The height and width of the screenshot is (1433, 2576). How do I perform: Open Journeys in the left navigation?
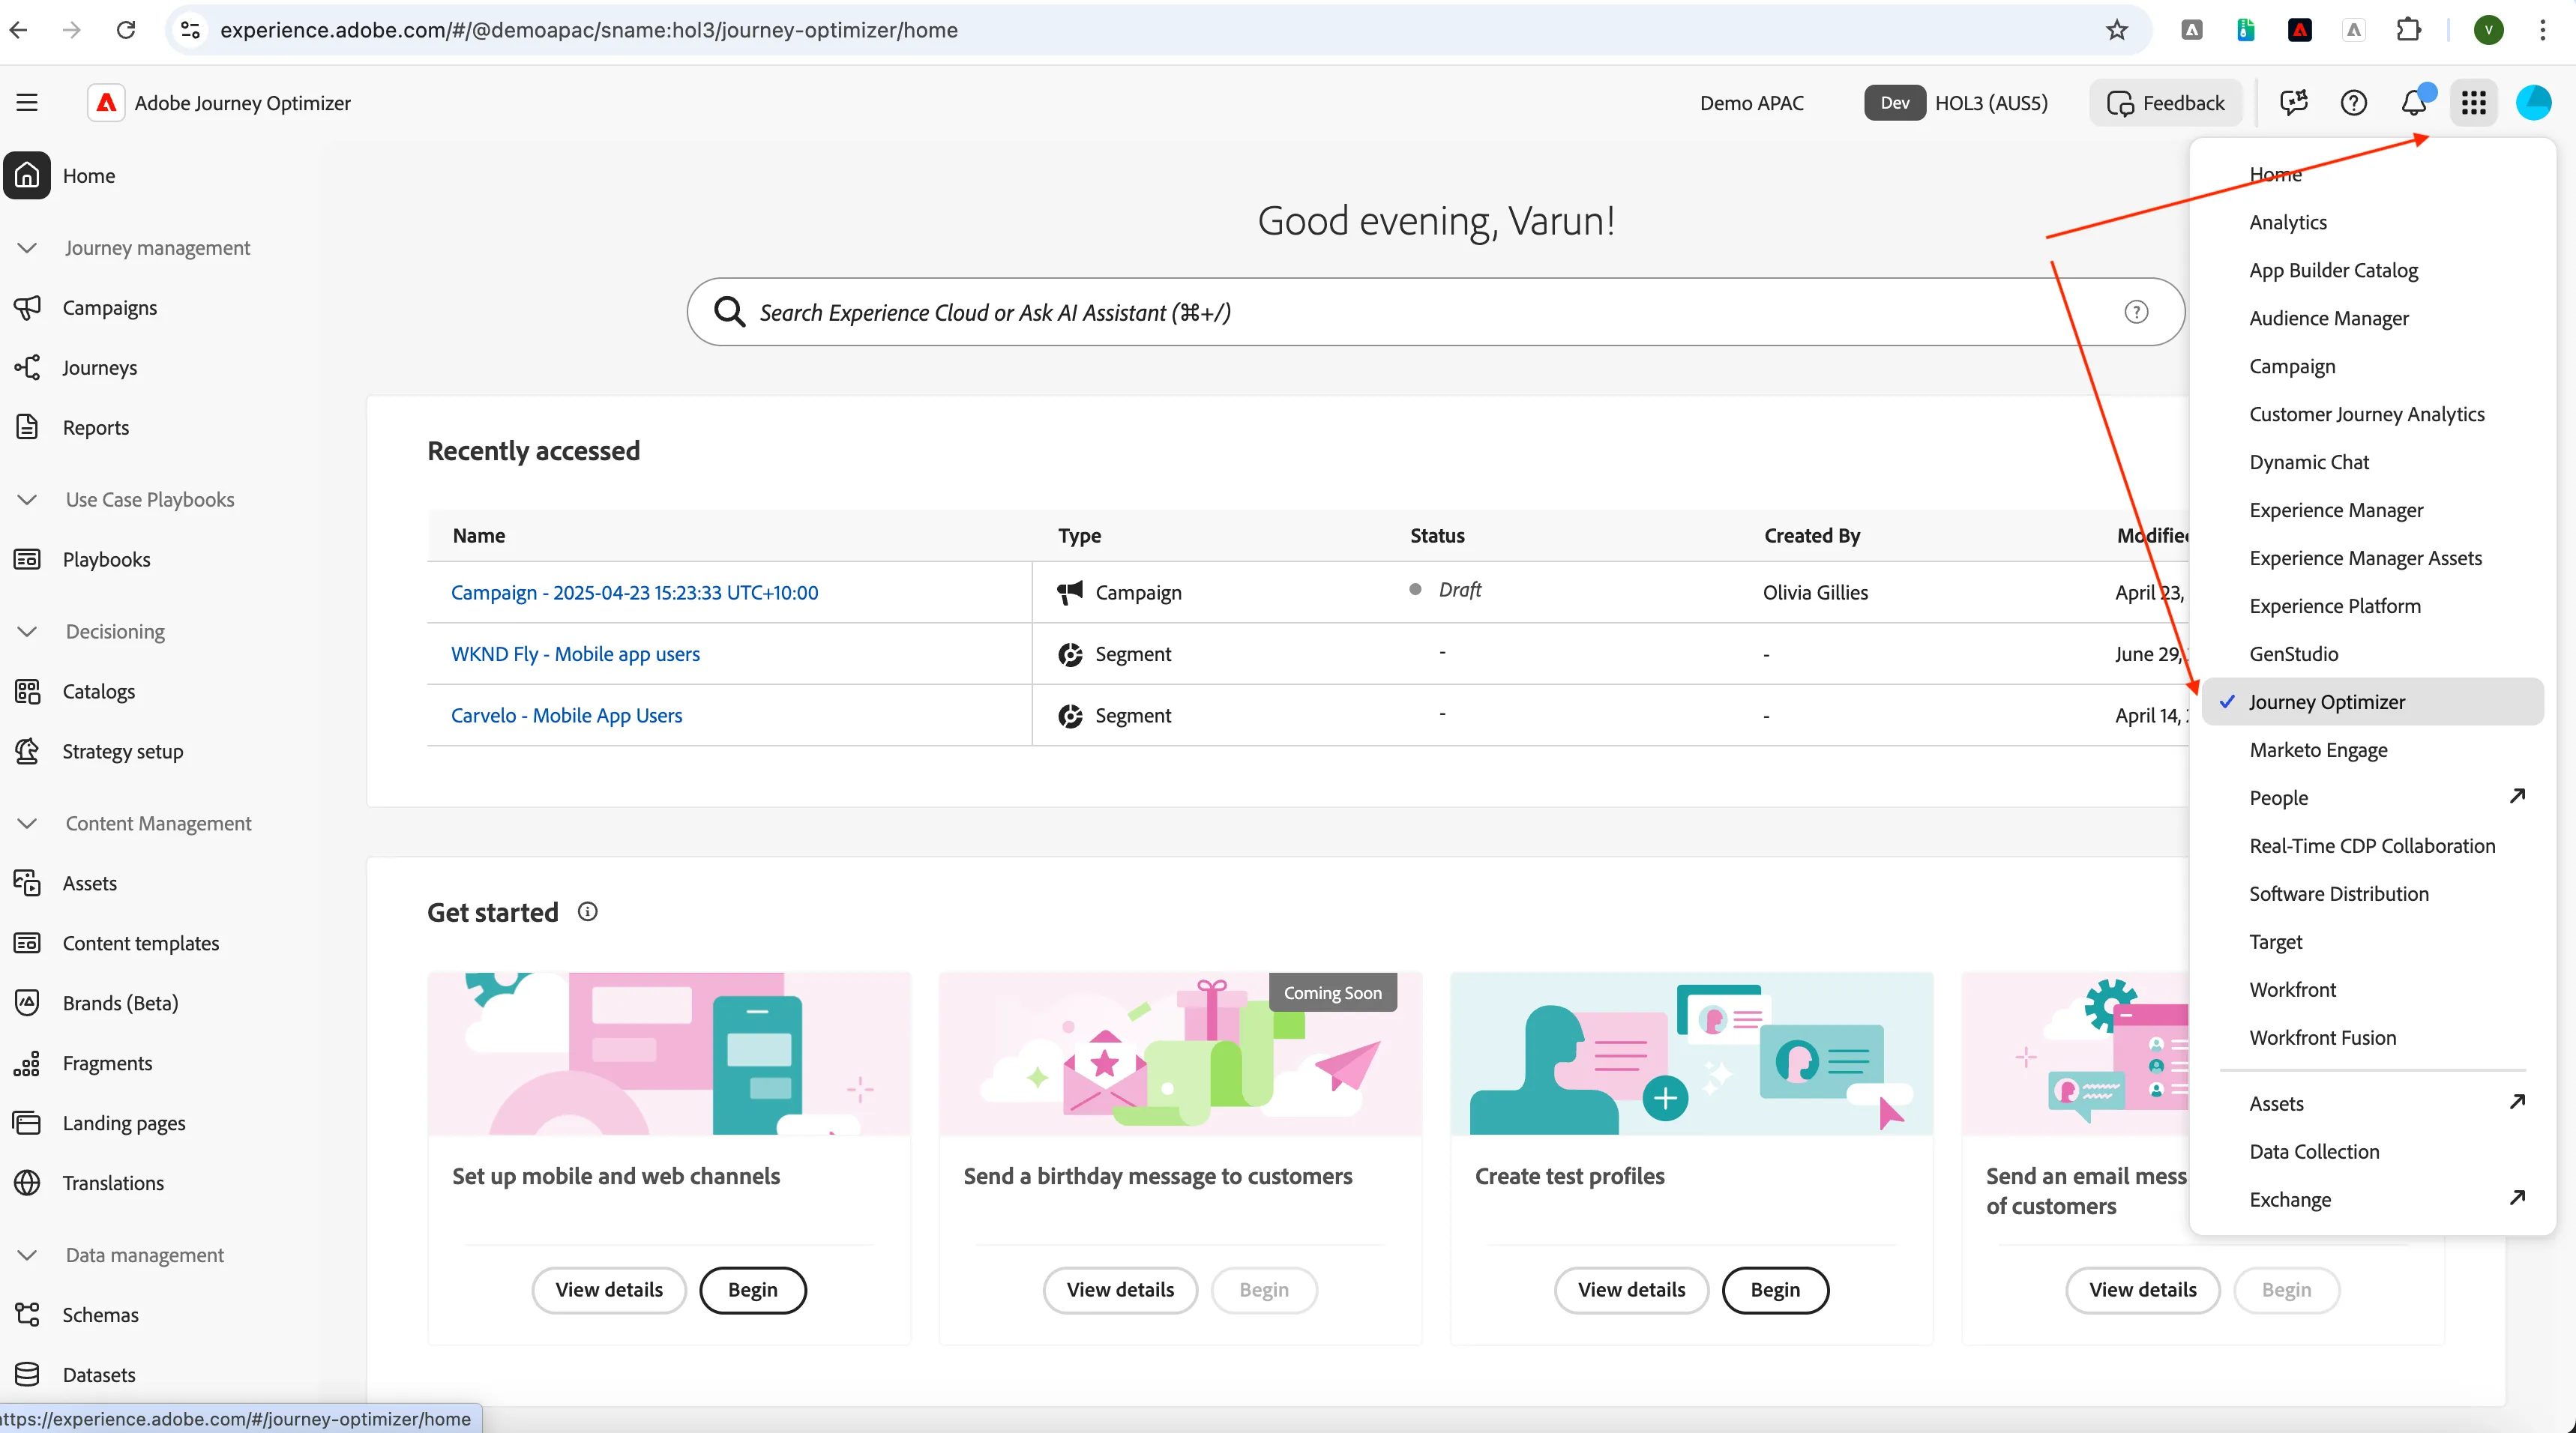pos(99,368)
